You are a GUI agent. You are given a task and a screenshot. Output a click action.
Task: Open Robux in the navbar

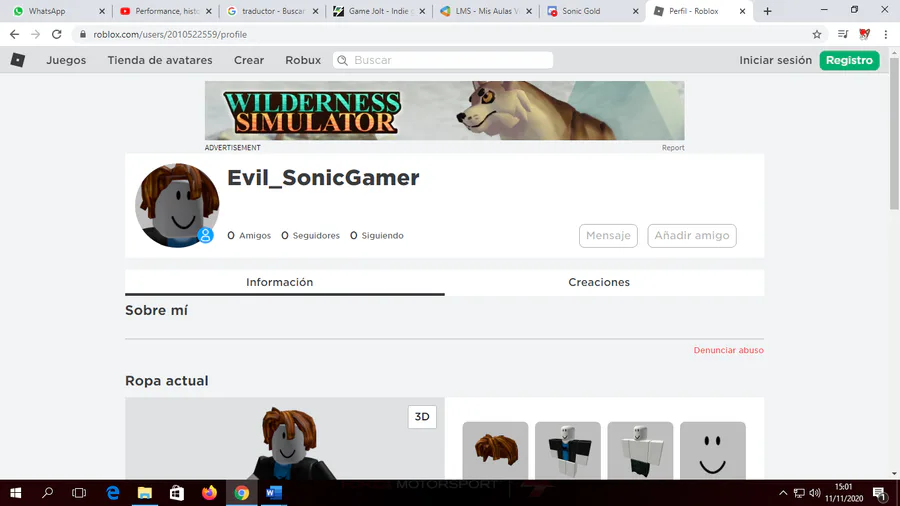click(x=303, y=60)
